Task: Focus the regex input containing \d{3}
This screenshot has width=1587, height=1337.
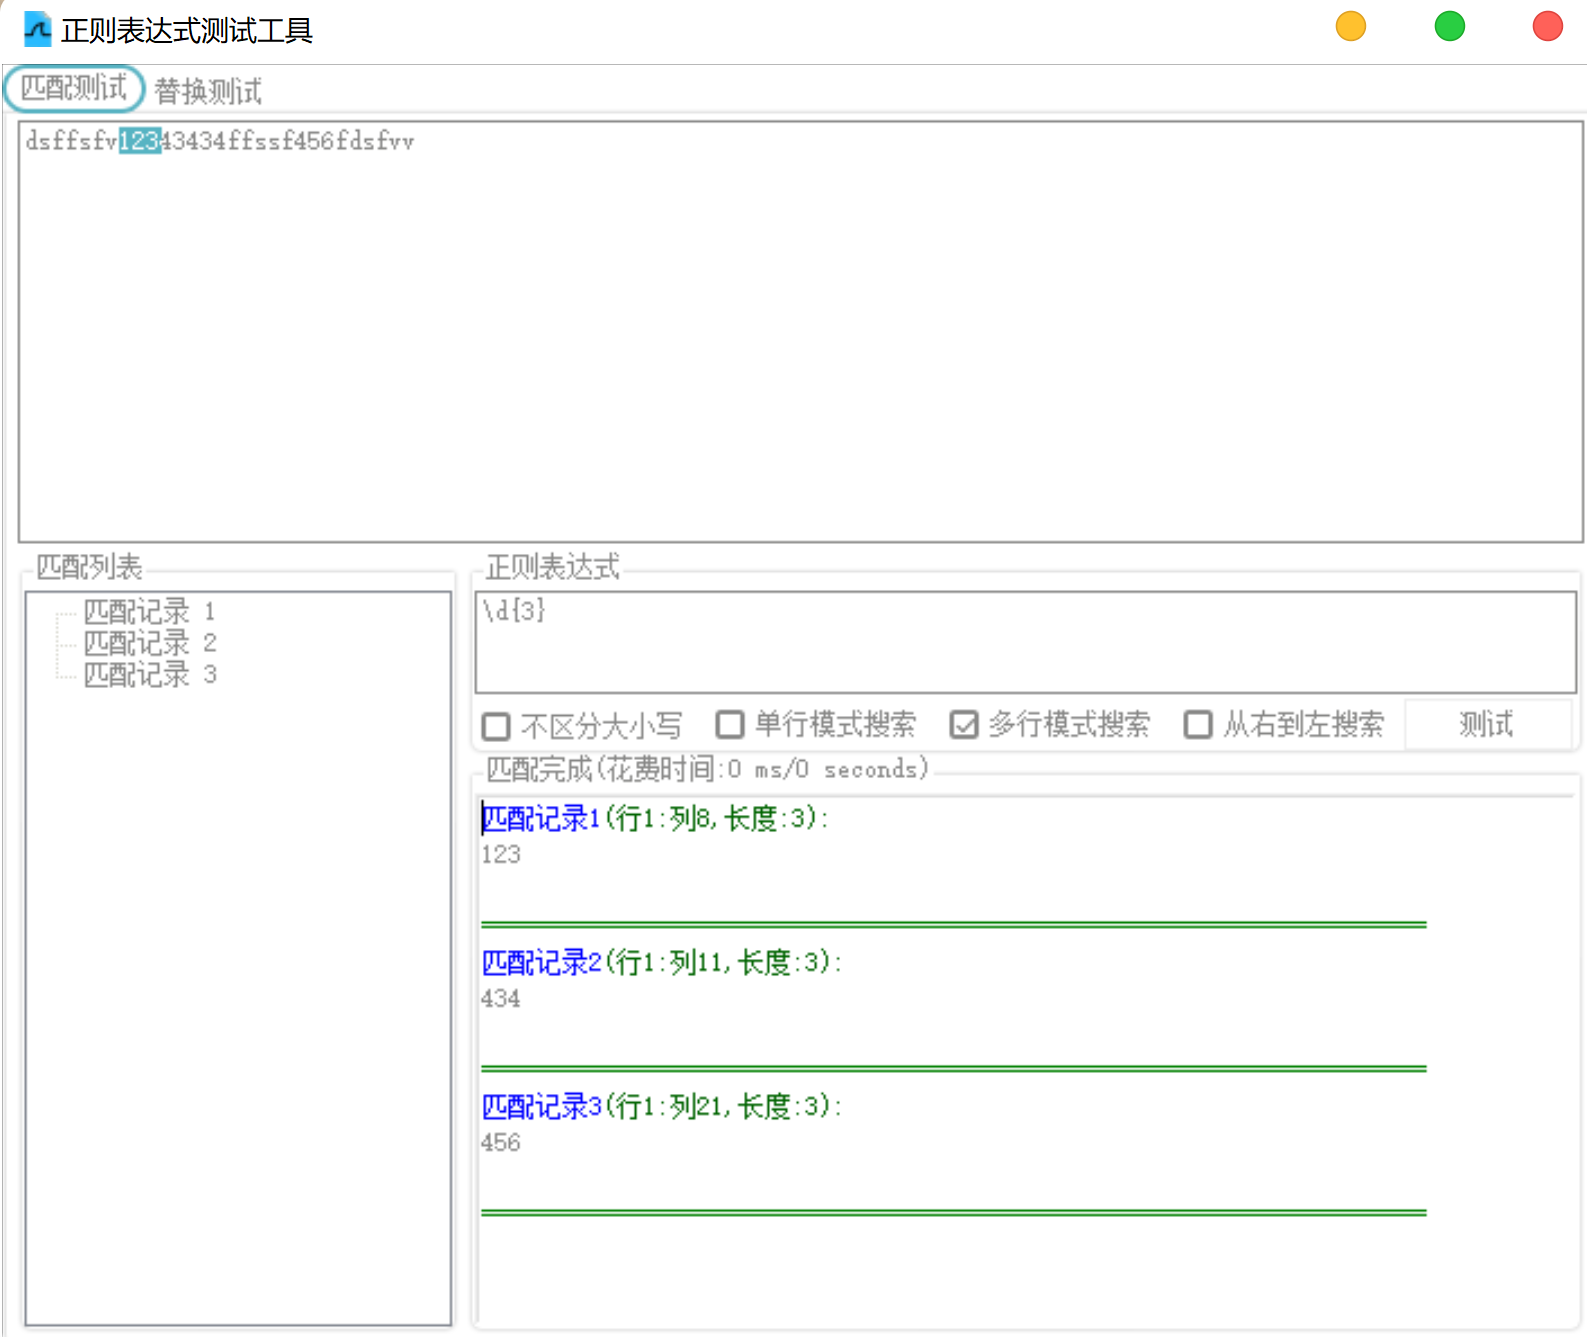Action: 1025,642
